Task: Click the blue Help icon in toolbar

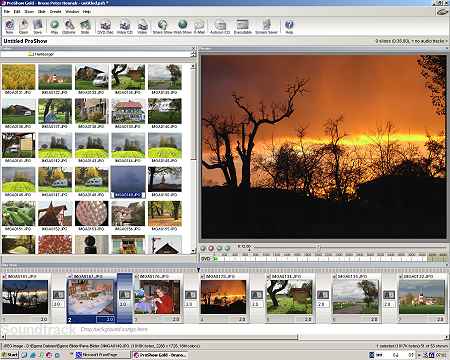Action: tap(289, 26)
